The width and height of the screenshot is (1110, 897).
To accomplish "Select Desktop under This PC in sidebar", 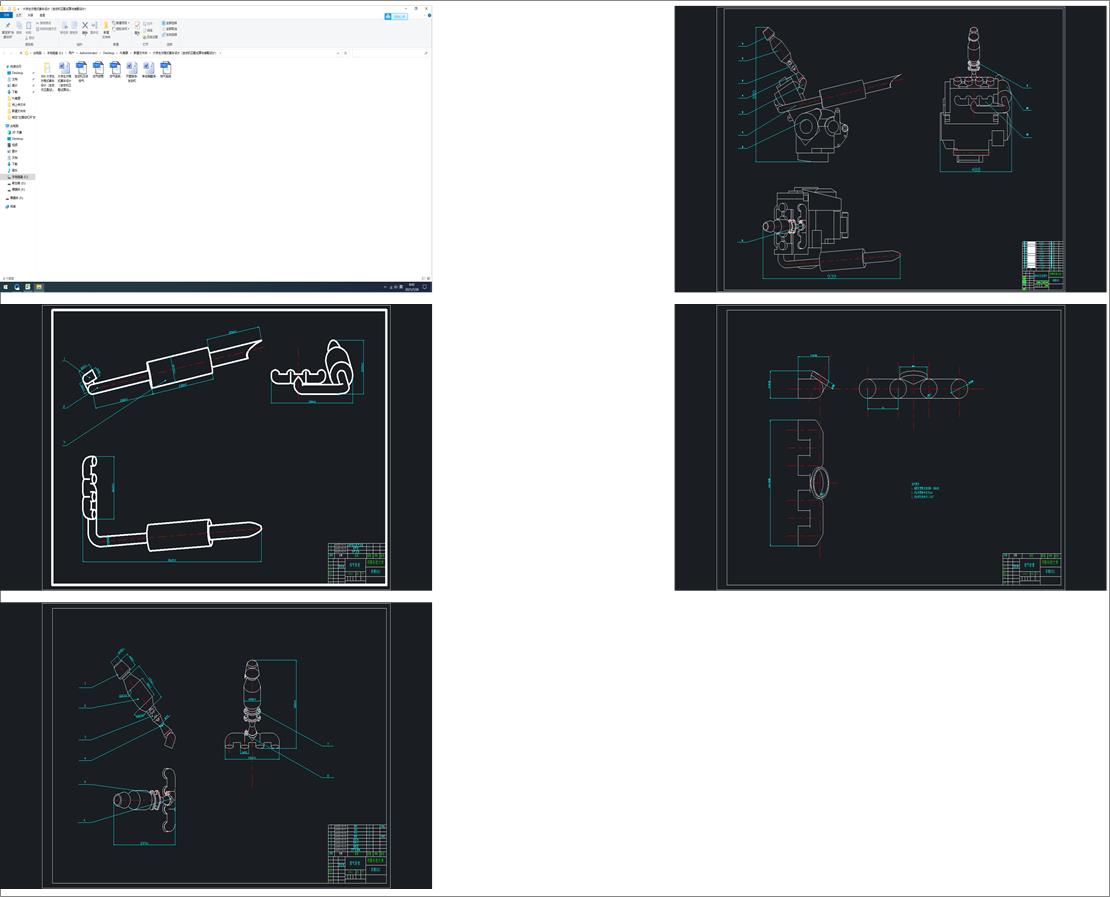I will (16, 139).
